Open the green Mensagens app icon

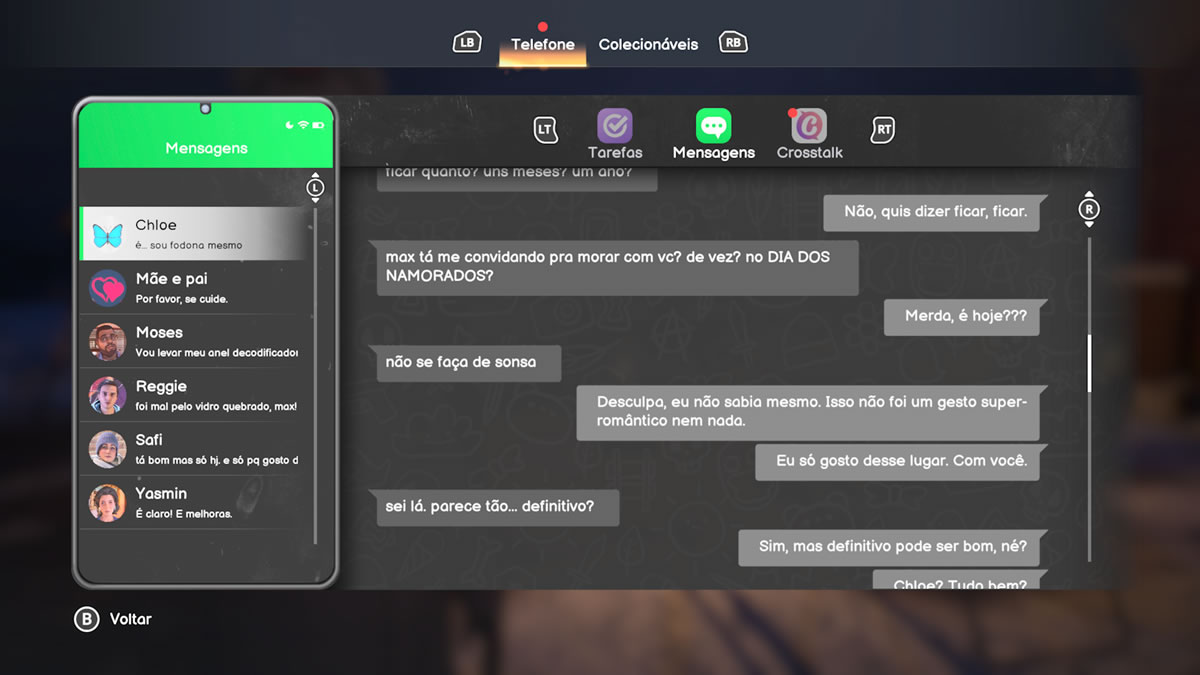(713, 126)
